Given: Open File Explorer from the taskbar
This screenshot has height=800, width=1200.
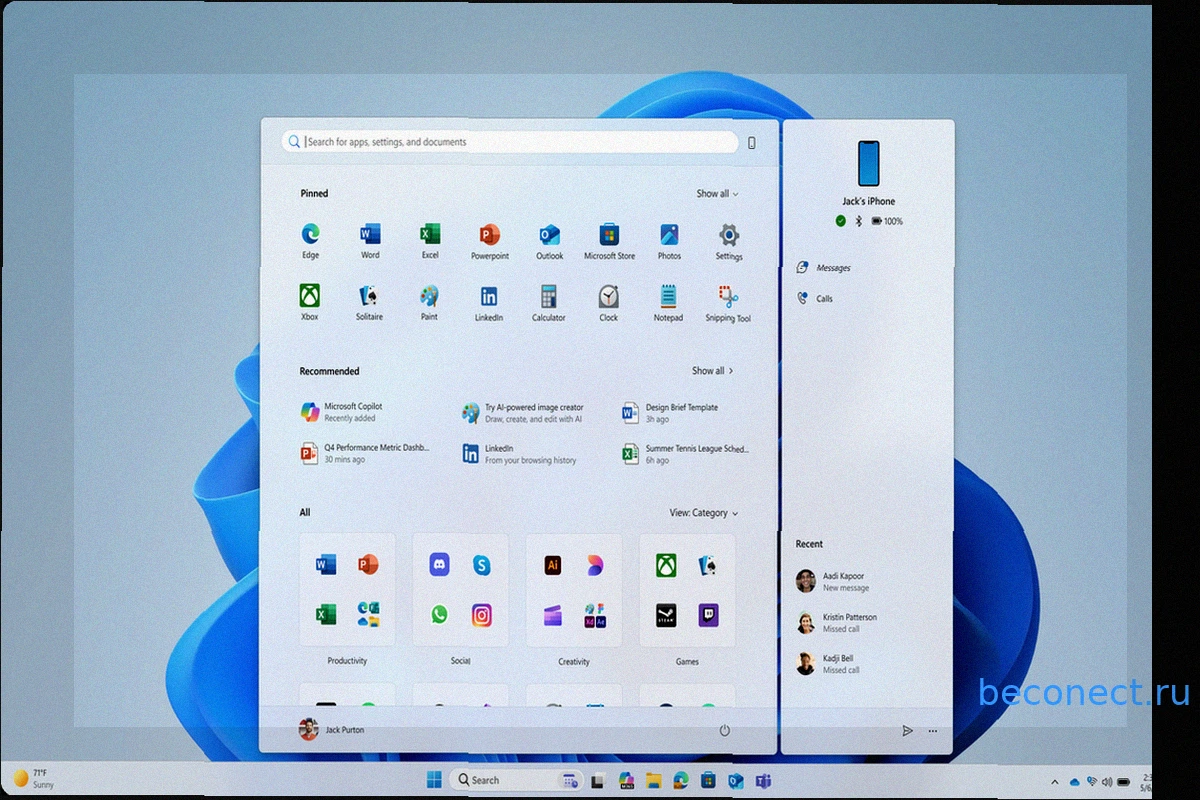Looking at the screenshot, I should [654, 780].
